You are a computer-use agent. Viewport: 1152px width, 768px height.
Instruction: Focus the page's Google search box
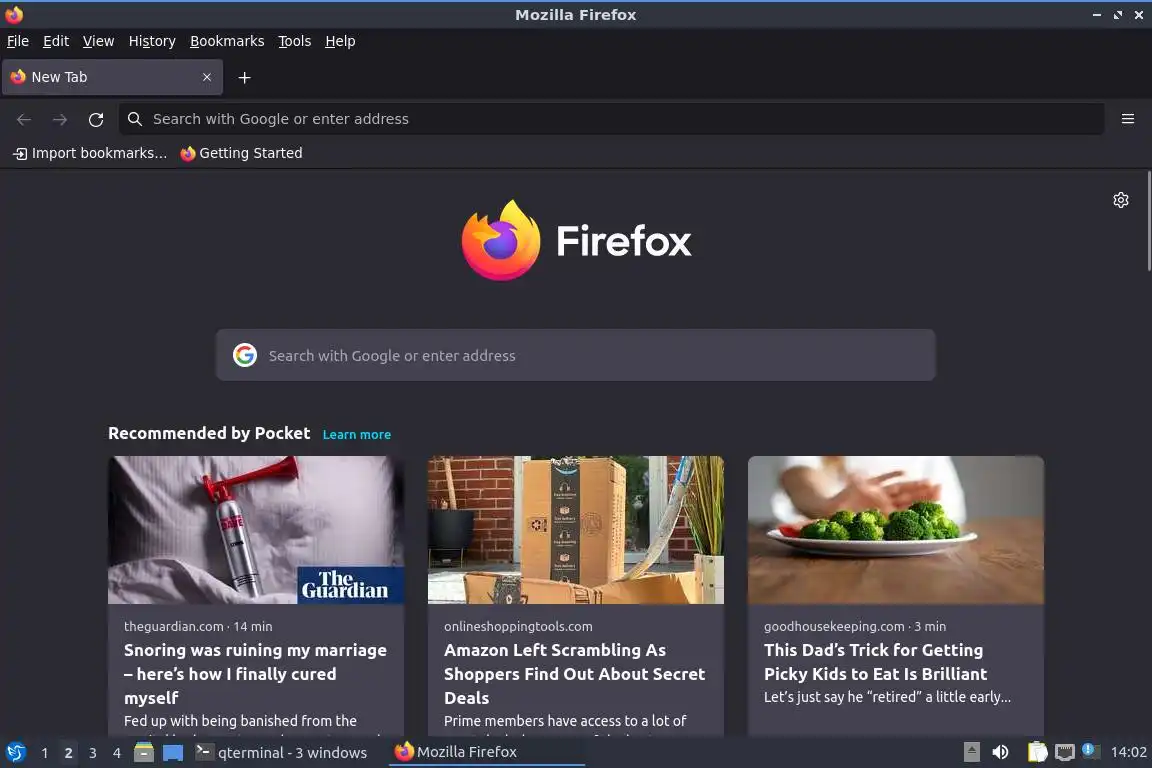tap(575, 355)
